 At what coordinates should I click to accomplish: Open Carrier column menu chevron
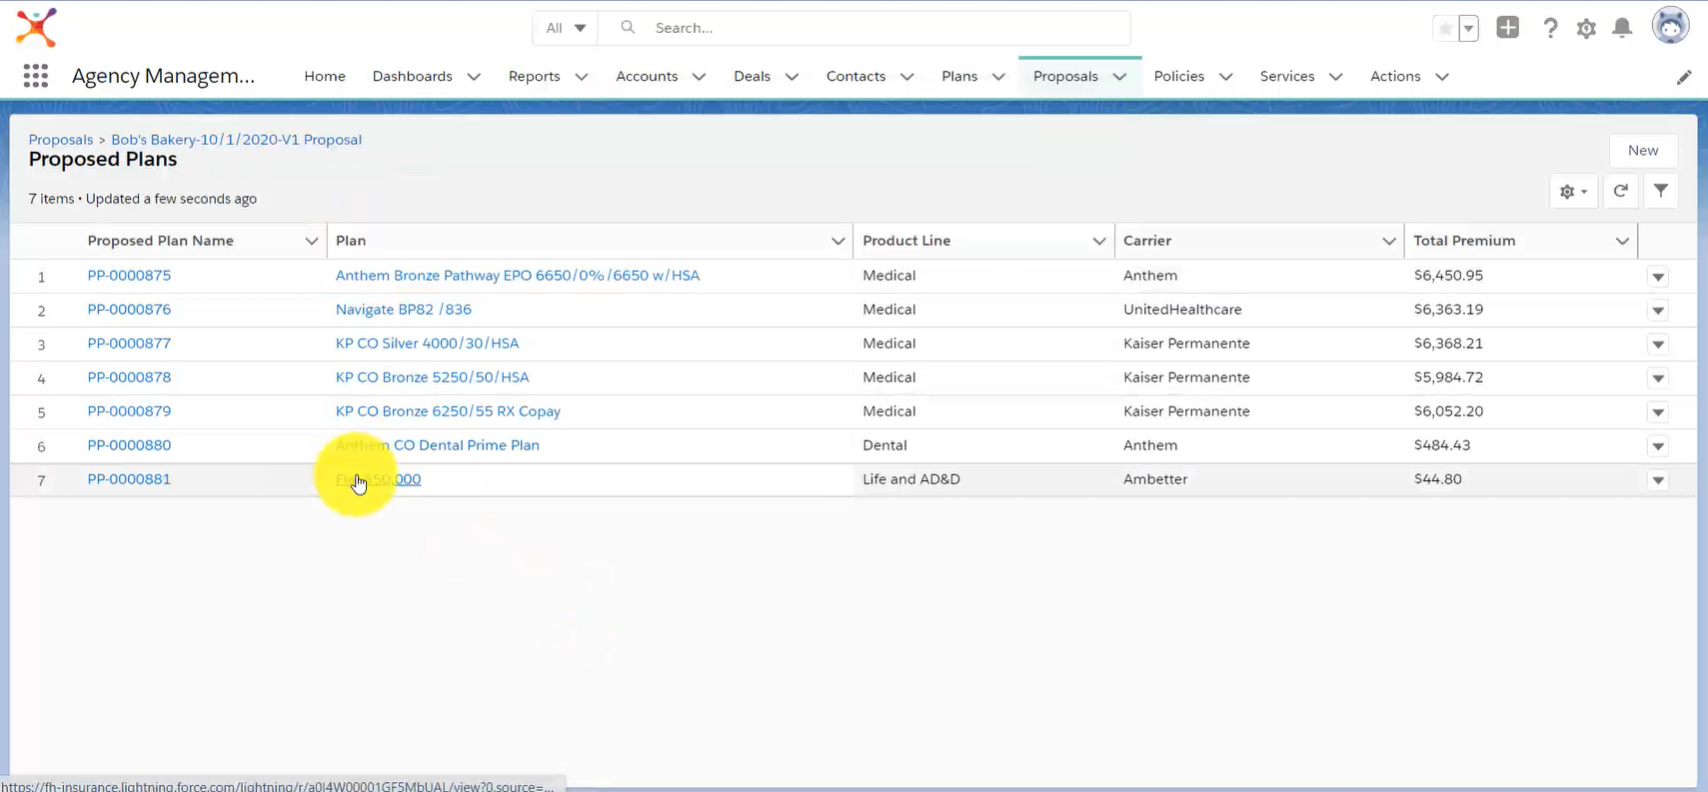pyautogui.click(x=1389, y=241)
